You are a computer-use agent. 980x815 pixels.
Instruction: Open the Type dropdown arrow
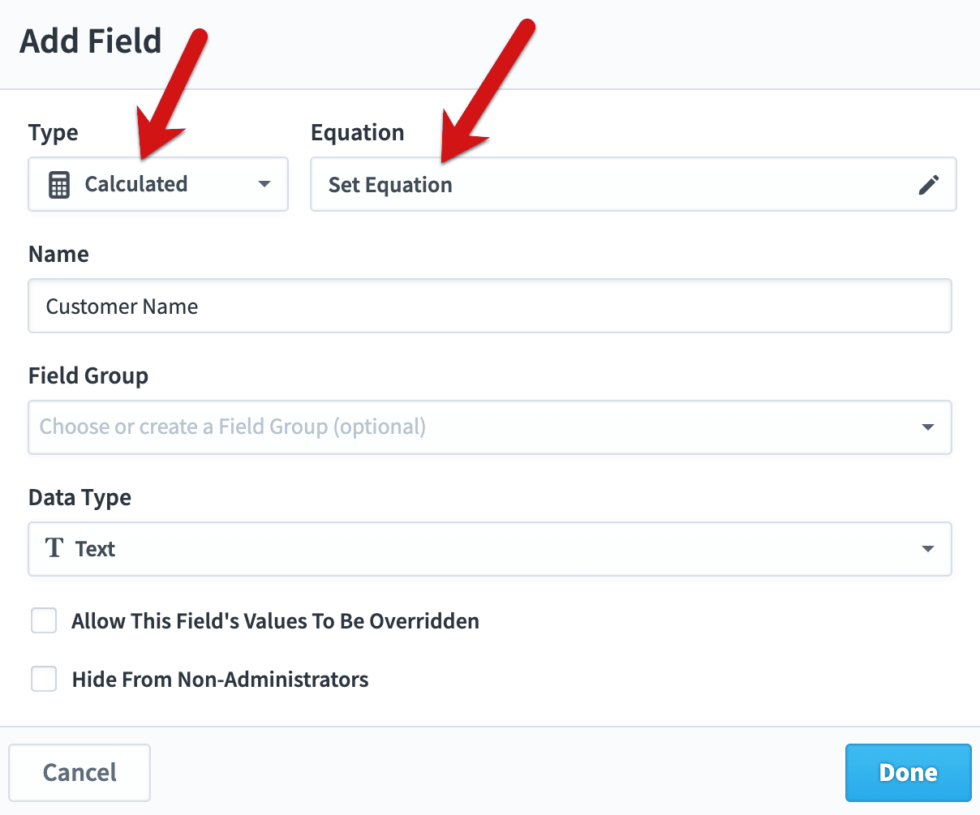[x=264, y=184]
